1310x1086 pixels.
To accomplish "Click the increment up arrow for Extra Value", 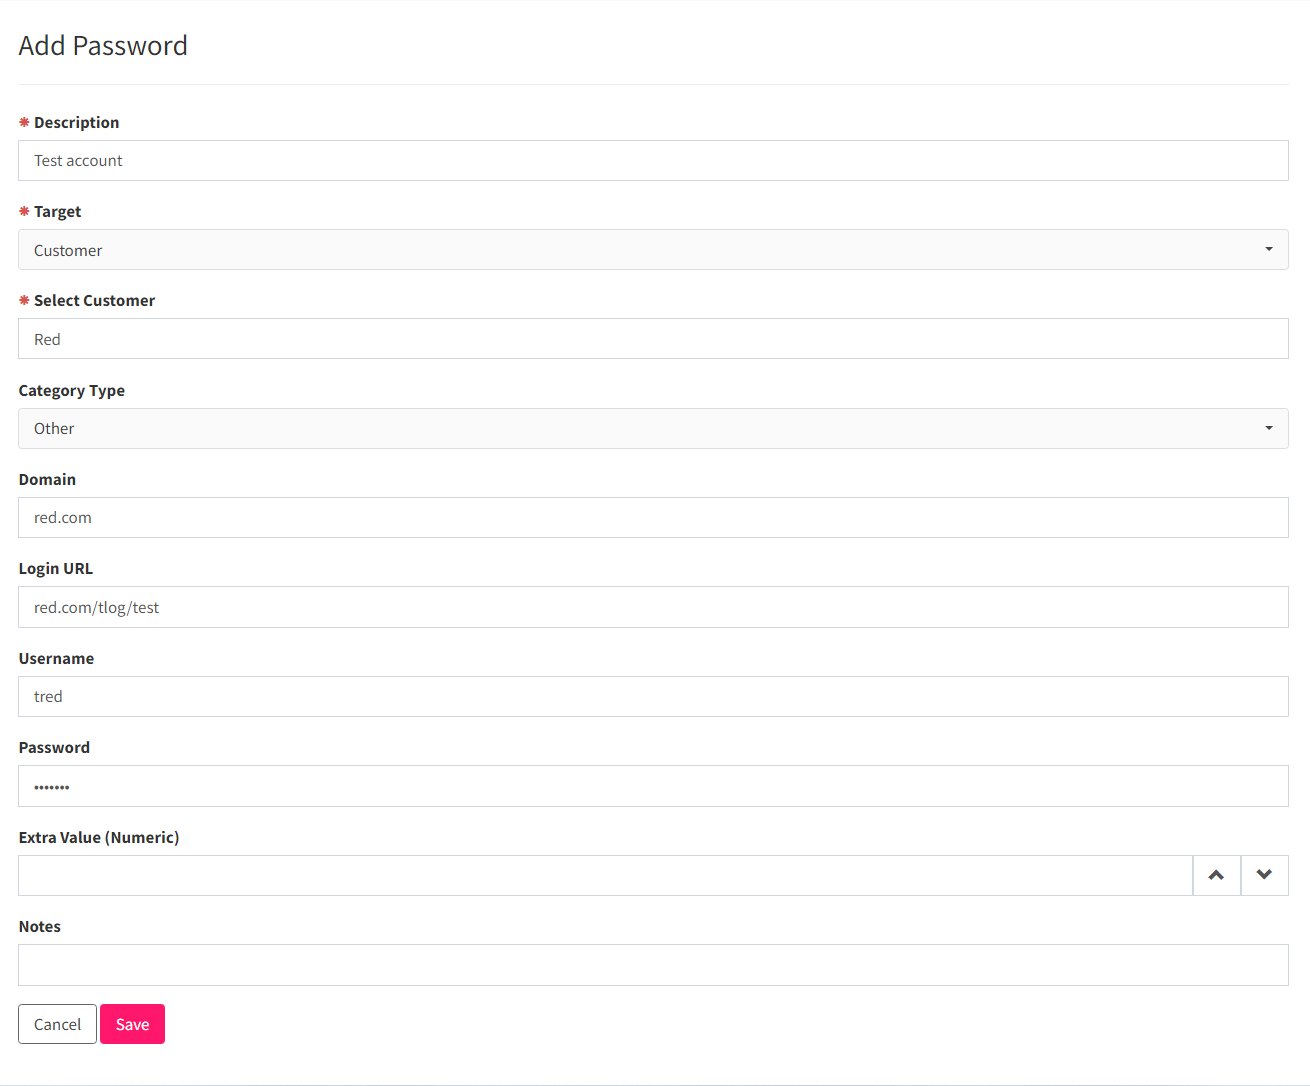I will [1217, 875].
